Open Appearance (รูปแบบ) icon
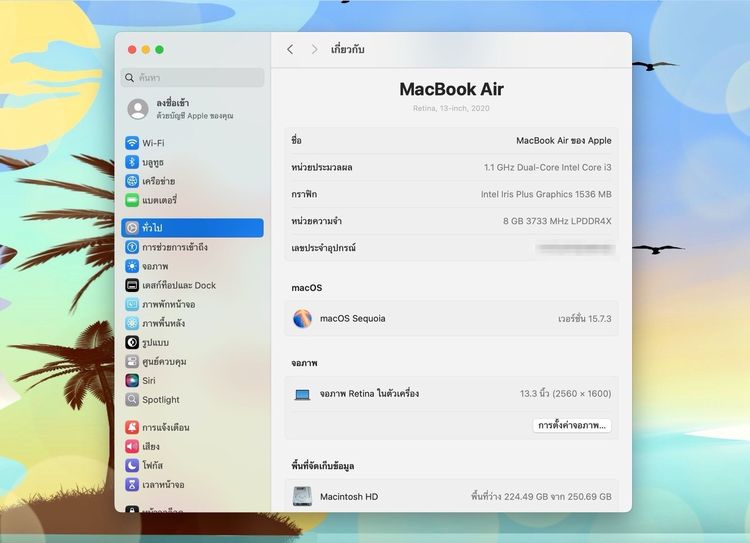This screenshot has width=750, height=543. pyautogui.click(x=132, y=342)
